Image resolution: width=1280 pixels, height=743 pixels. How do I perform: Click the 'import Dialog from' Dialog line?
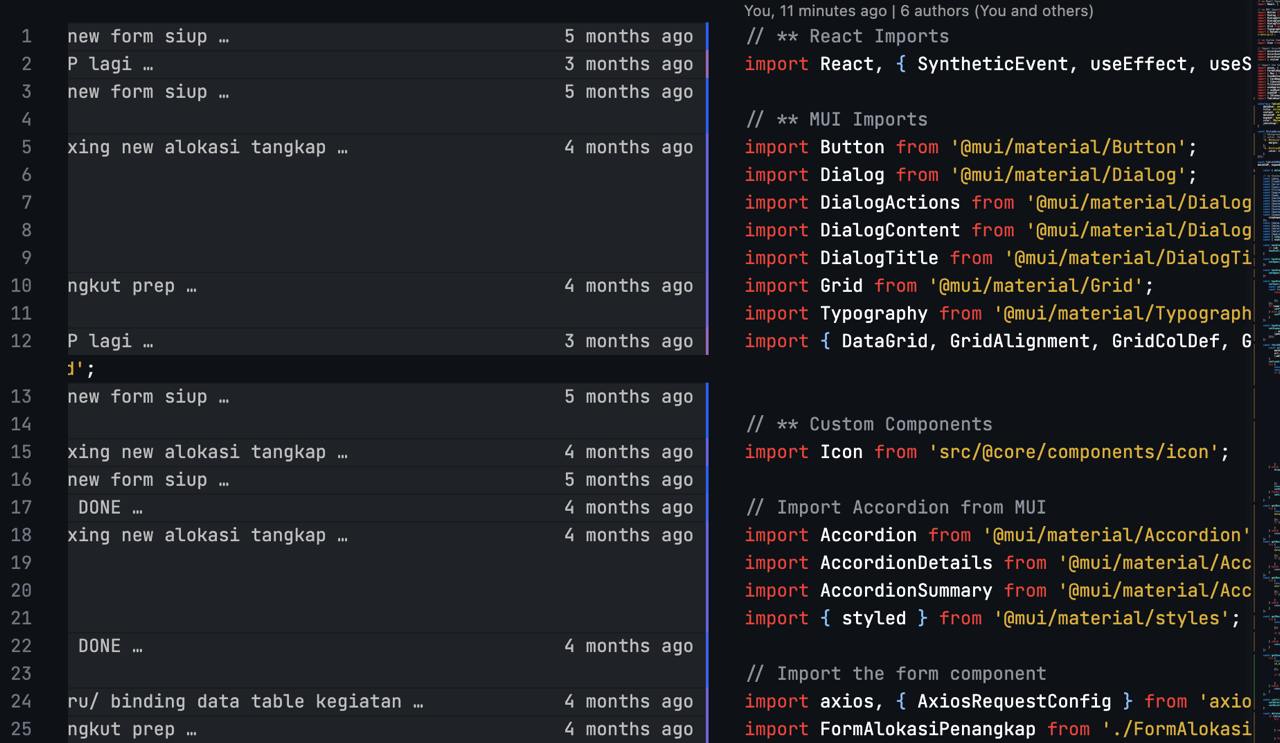[971, 175]
